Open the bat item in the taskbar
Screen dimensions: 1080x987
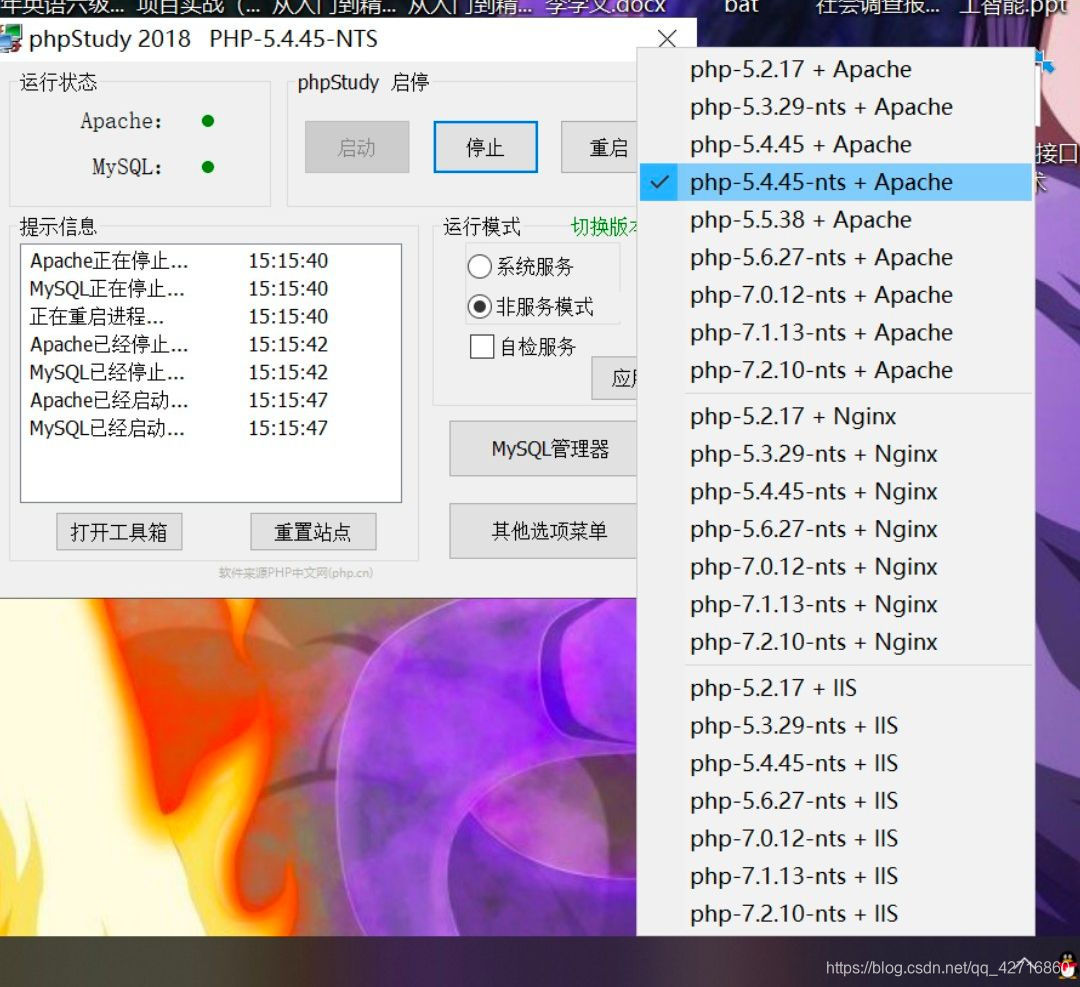(x=742, y=7)
